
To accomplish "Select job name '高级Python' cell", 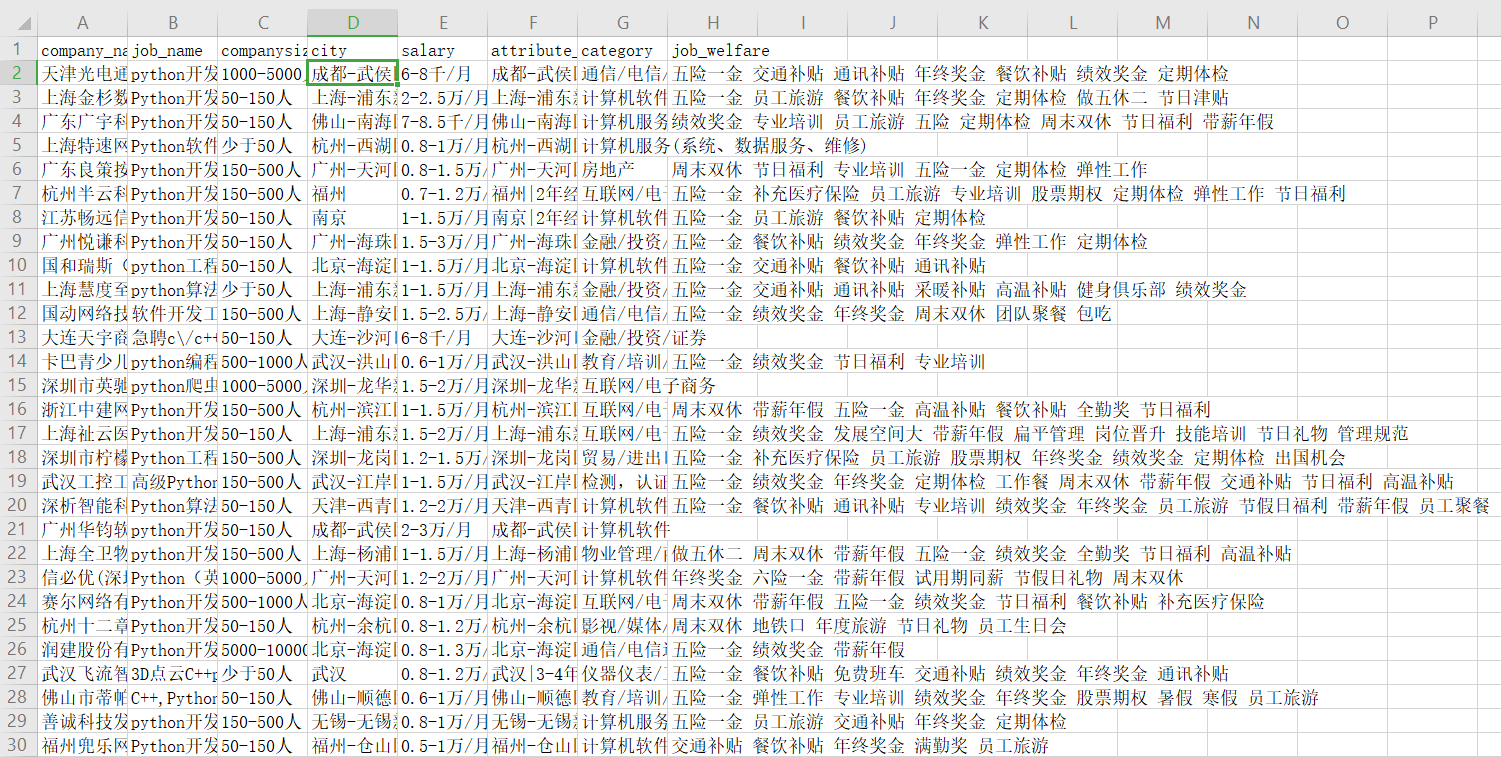I will 173,482.
